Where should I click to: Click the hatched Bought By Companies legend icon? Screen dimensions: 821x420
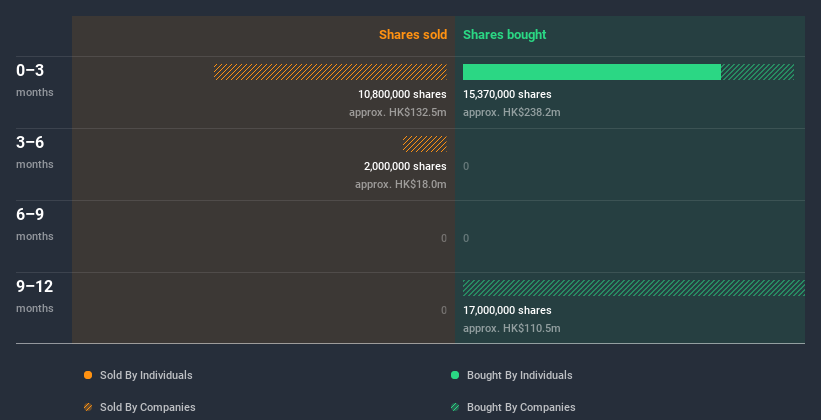(x=455, y=407)
